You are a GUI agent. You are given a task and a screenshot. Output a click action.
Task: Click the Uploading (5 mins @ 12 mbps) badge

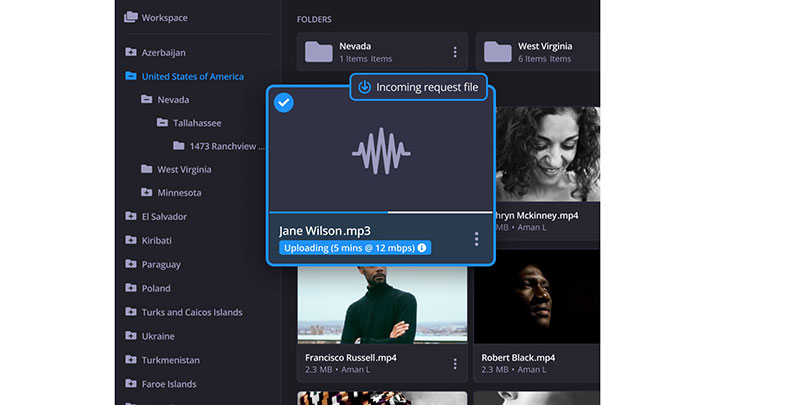355,248
